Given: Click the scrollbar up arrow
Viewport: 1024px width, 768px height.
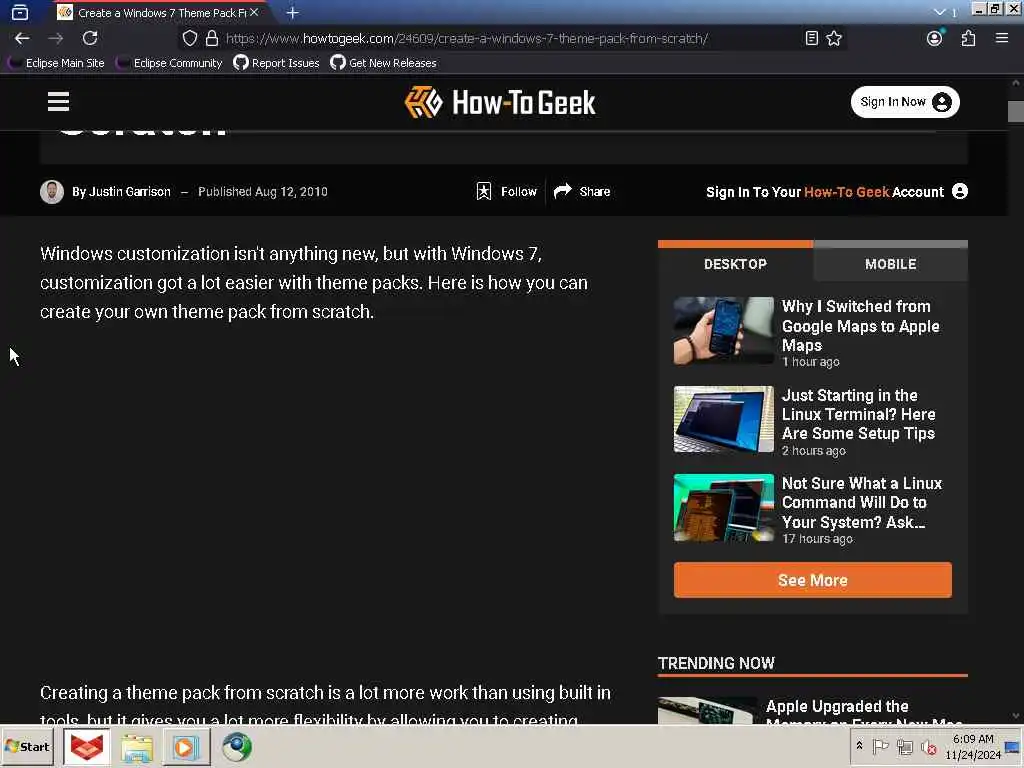Looking at the screenshot, I should [1016, 83].
